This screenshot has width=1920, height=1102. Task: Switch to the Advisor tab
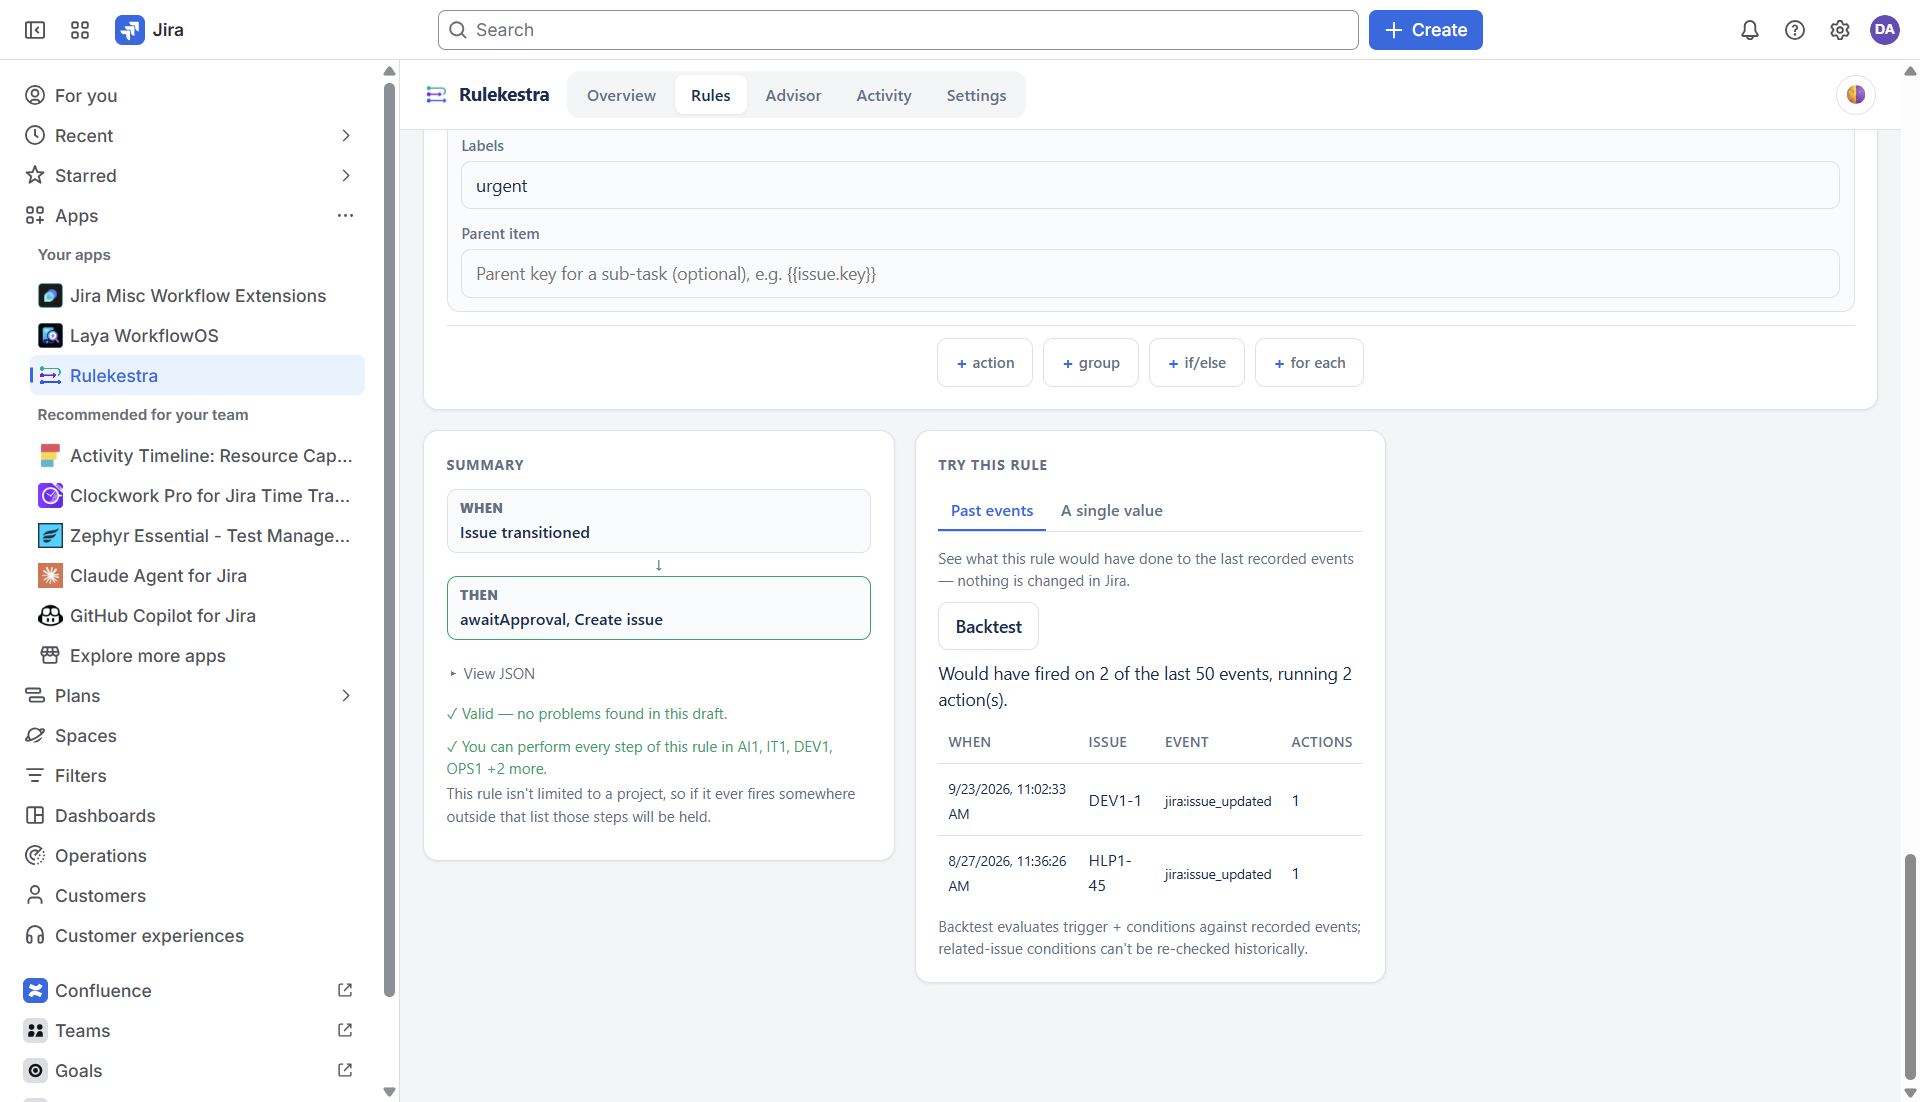[793, 95]
